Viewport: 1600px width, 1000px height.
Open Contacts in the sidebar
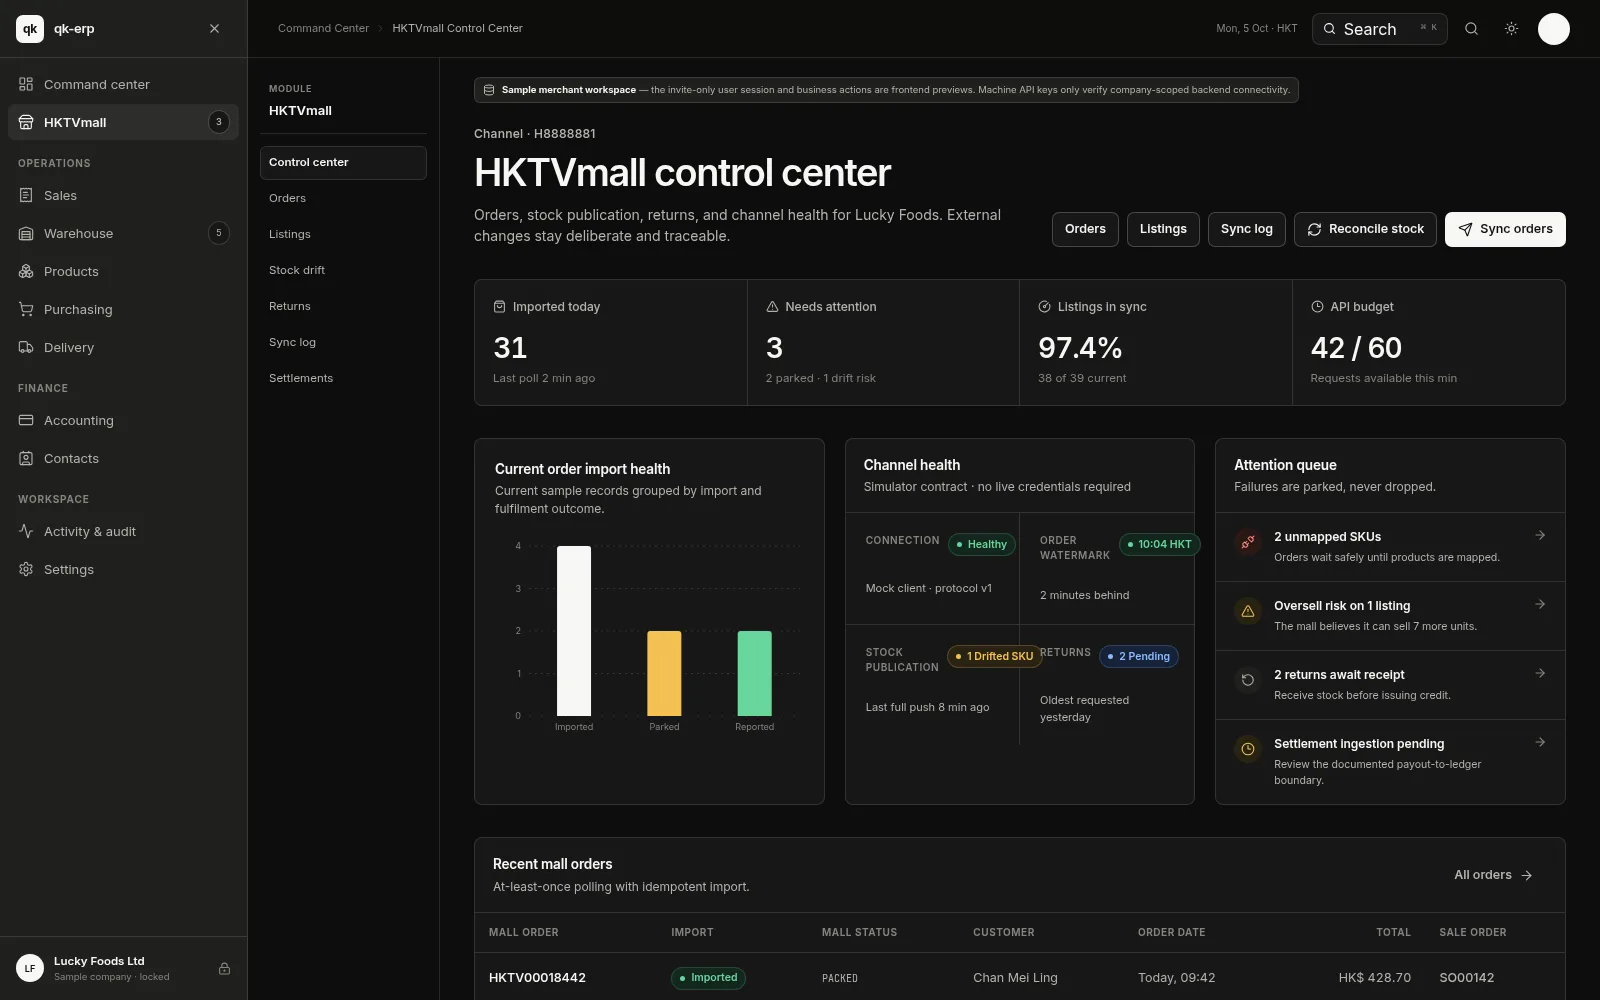pos(123,458)
